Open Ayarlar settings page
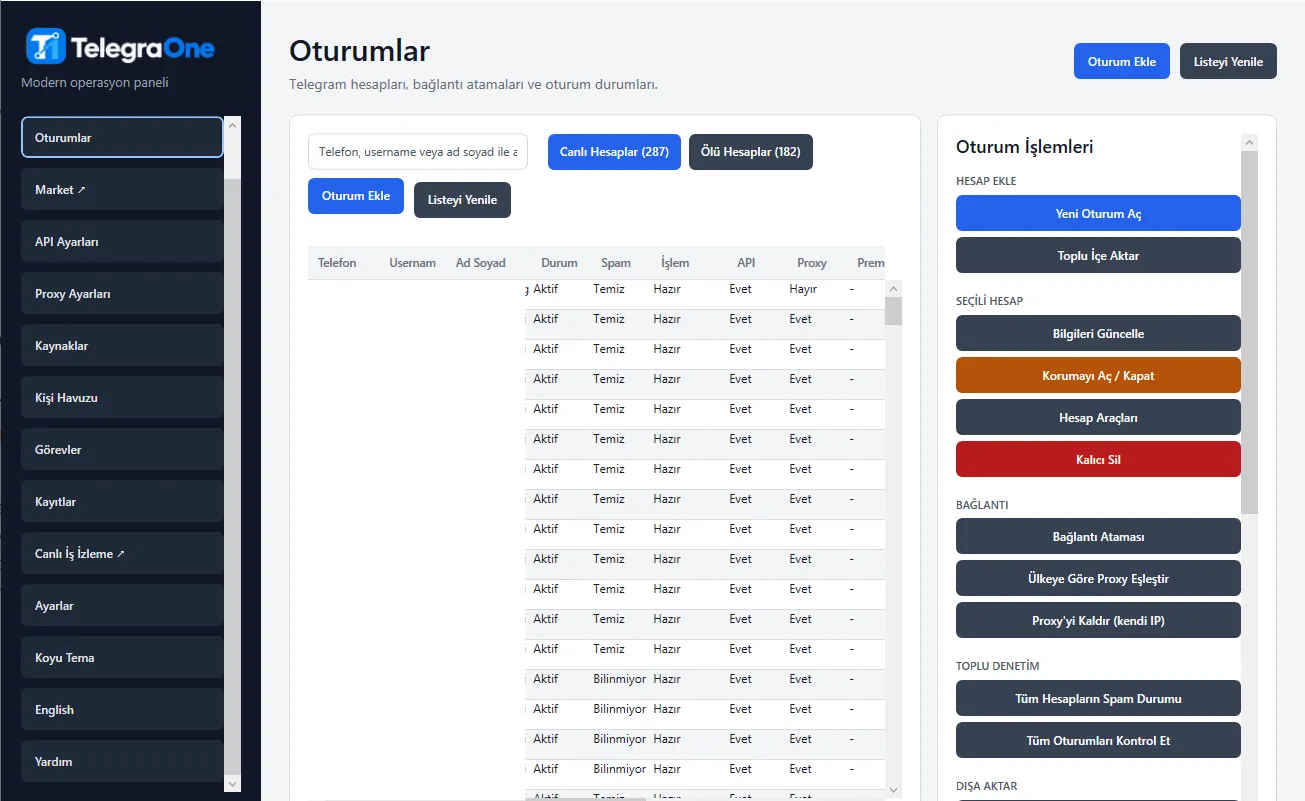1305x801 pixels. click(122, 606)
